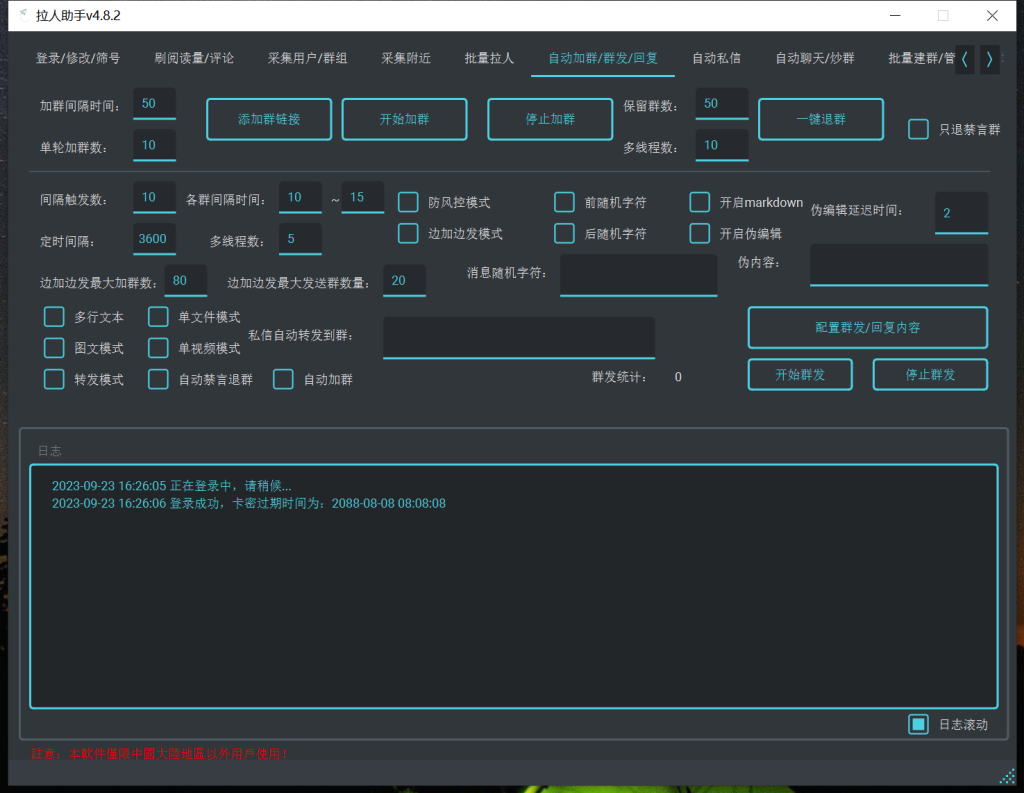1024x793 pixels.
Task: Check the 前随机字符 option
Action: 564,202
